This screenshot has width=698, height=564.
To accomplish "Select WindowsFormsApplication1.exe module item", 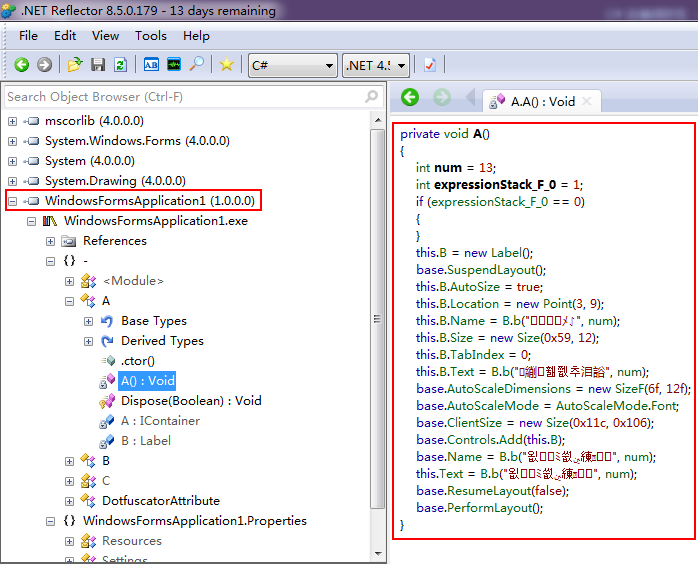I will pyautogui.click(x=156, y=221).
